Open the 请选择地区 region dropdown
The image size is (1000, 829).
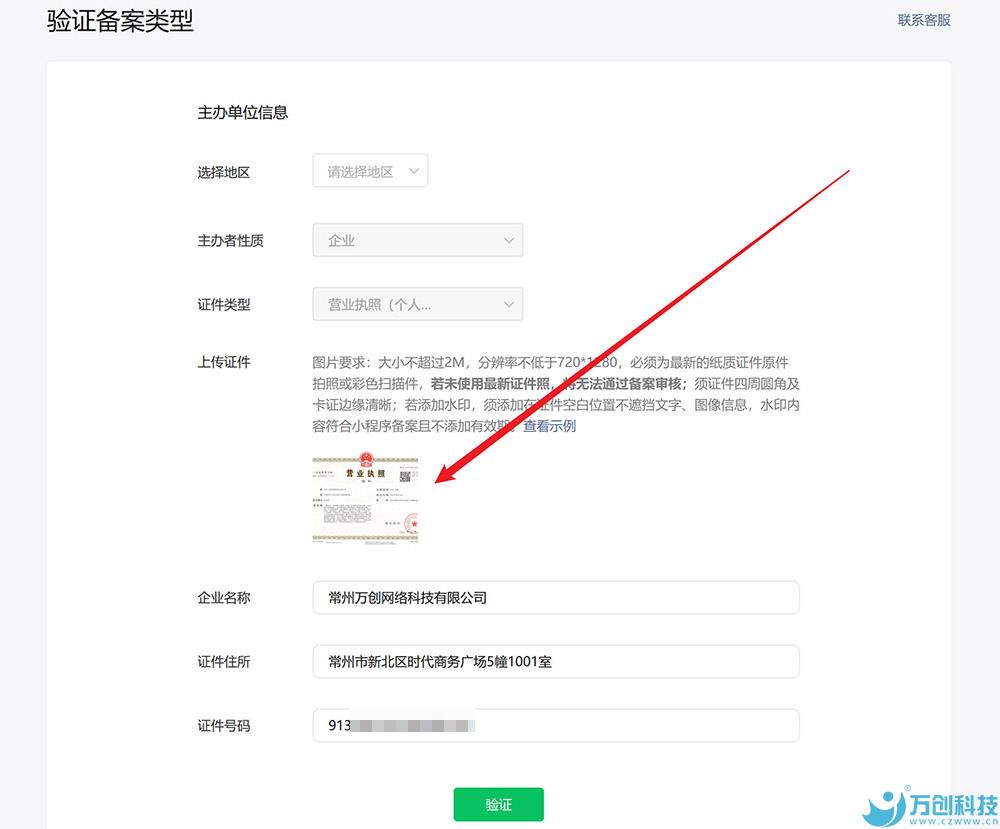361,171
